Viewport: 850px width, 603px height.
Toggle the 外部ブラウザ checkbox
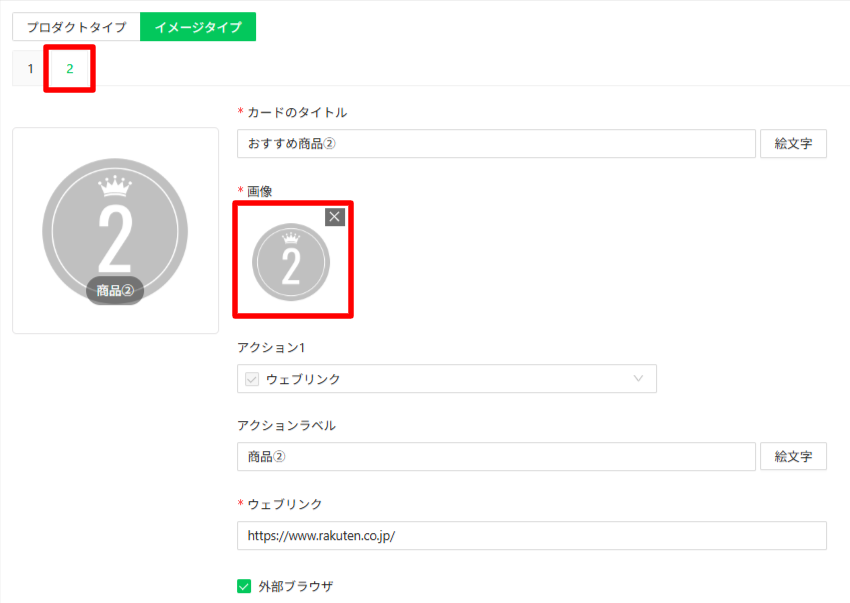[244, 586]
